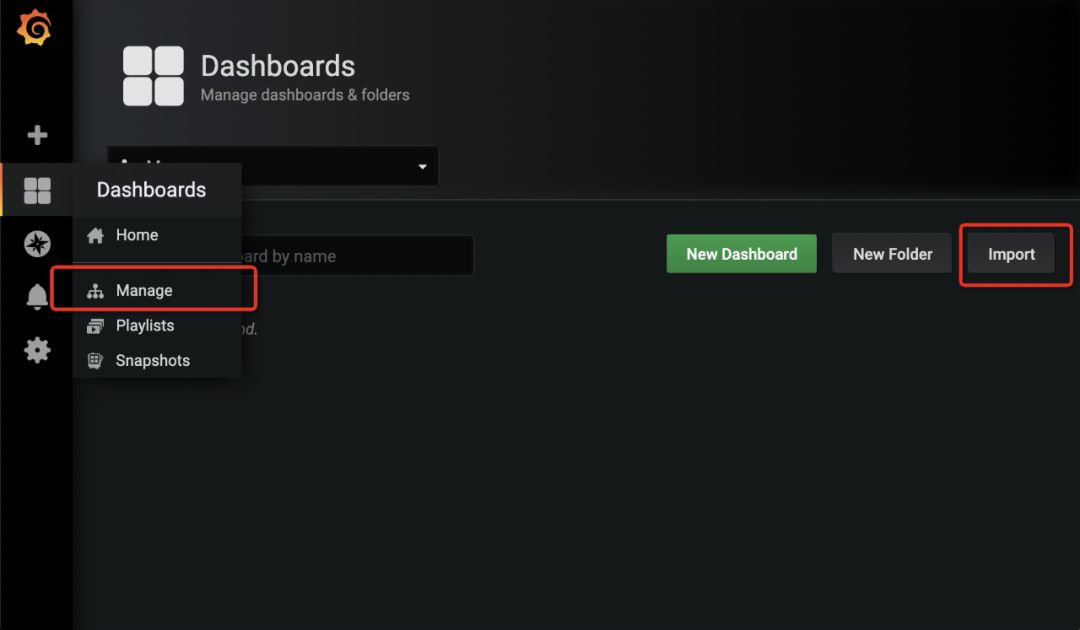Viewport: 1080px width, 630px height.
Task: Expand the dropdown caret arrow below header
Action: click(x=422, y=167)
